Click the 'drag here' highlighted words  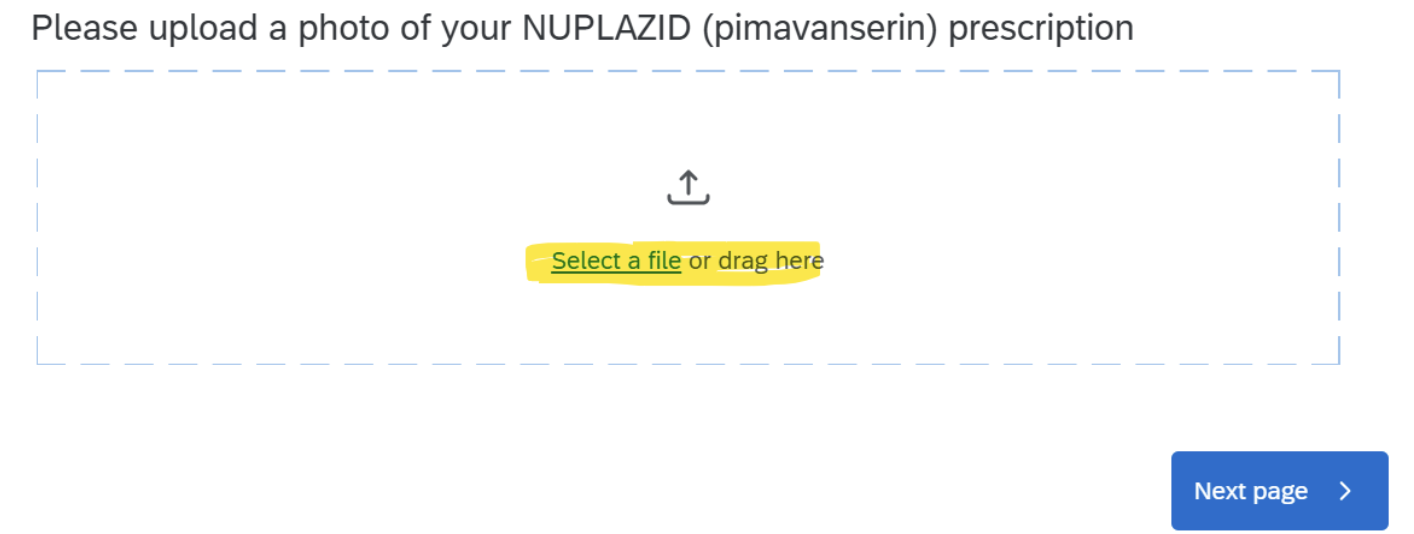pyautogui.click(x=771, y=261)
